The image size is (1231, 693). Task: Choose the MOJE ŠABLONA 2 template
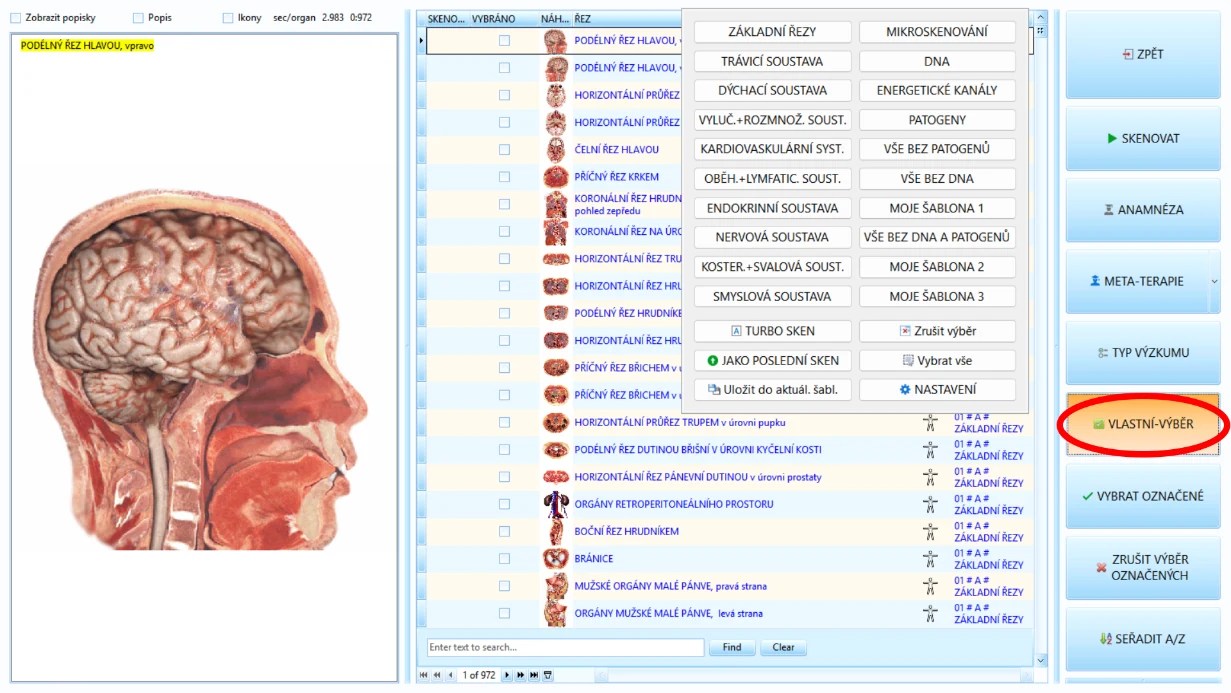937,267
